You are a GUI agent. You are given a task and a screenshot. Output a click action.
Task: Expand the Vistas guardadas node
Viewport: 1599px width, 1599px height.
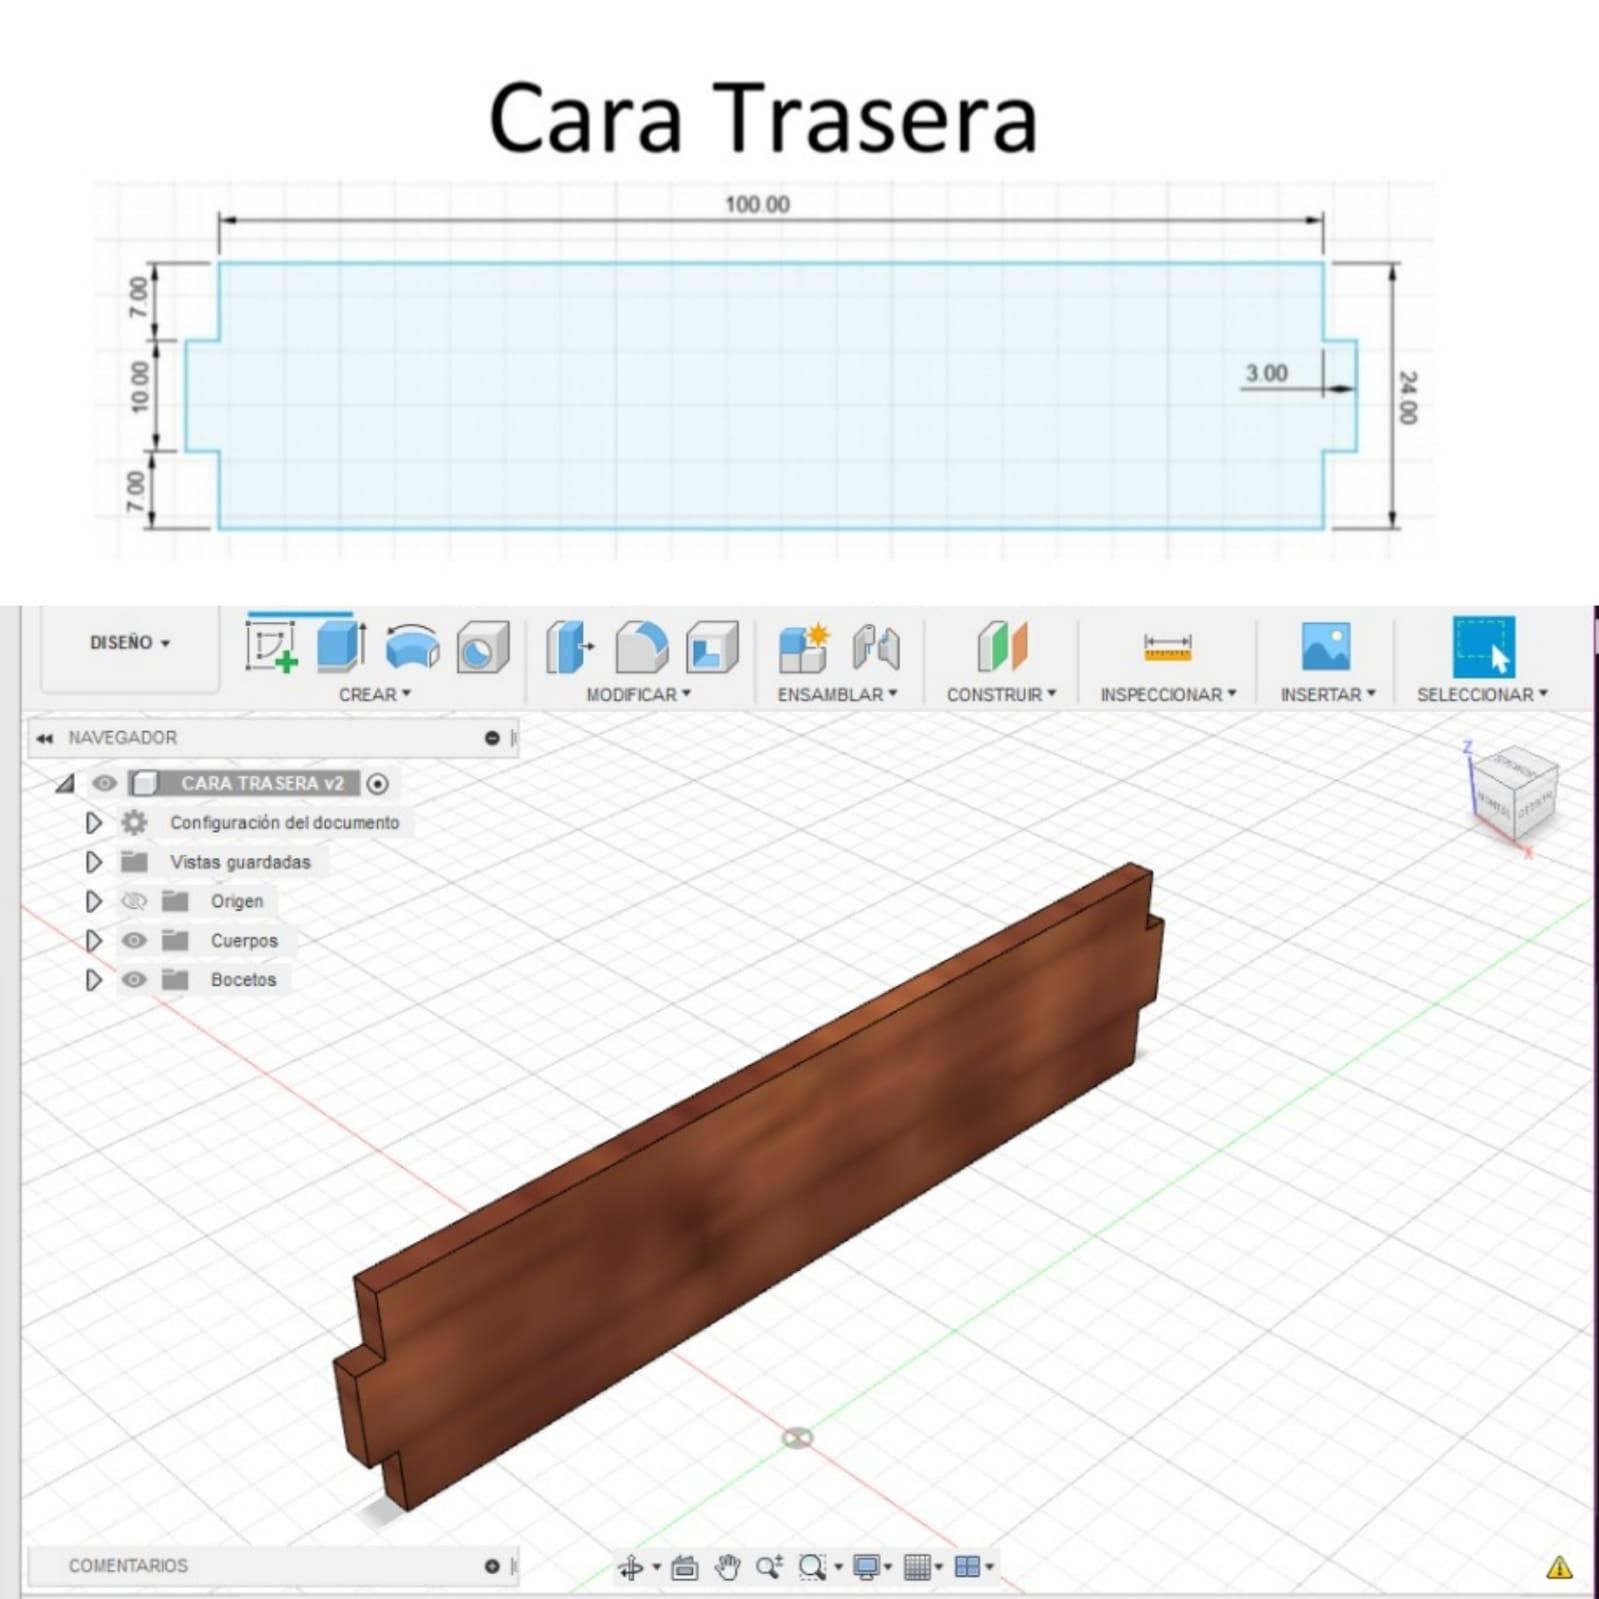pyautogui.click(x=94, y=861)
